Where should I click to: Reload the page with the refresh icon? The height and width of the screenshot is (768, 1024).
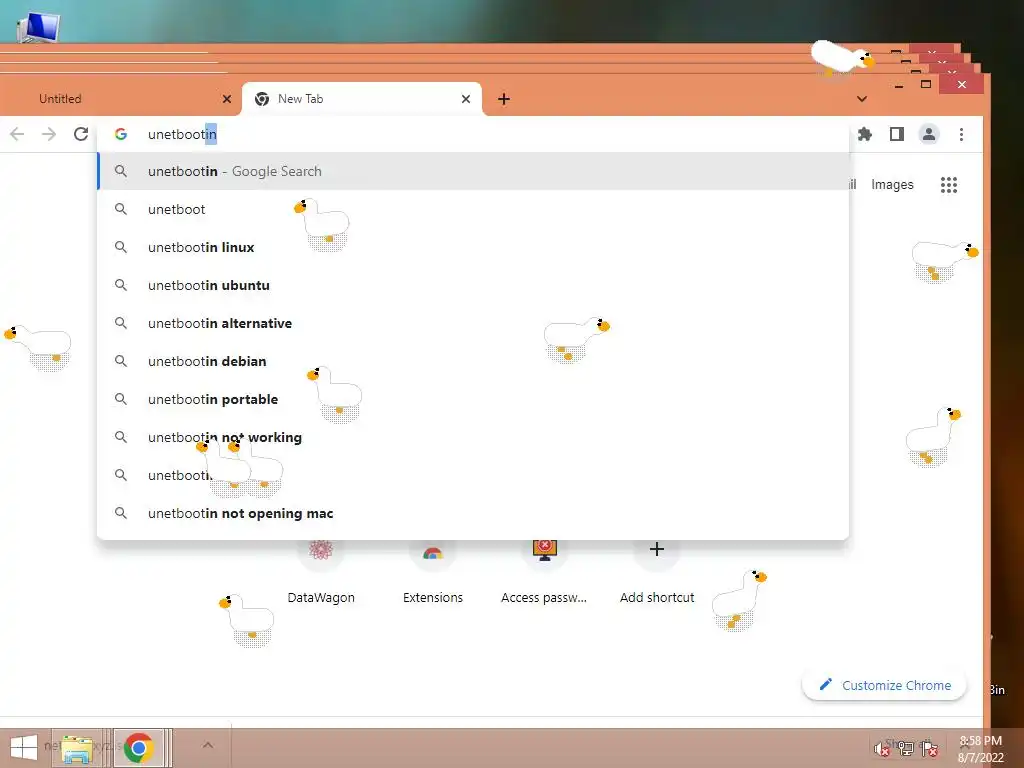(x=81, y=134)
